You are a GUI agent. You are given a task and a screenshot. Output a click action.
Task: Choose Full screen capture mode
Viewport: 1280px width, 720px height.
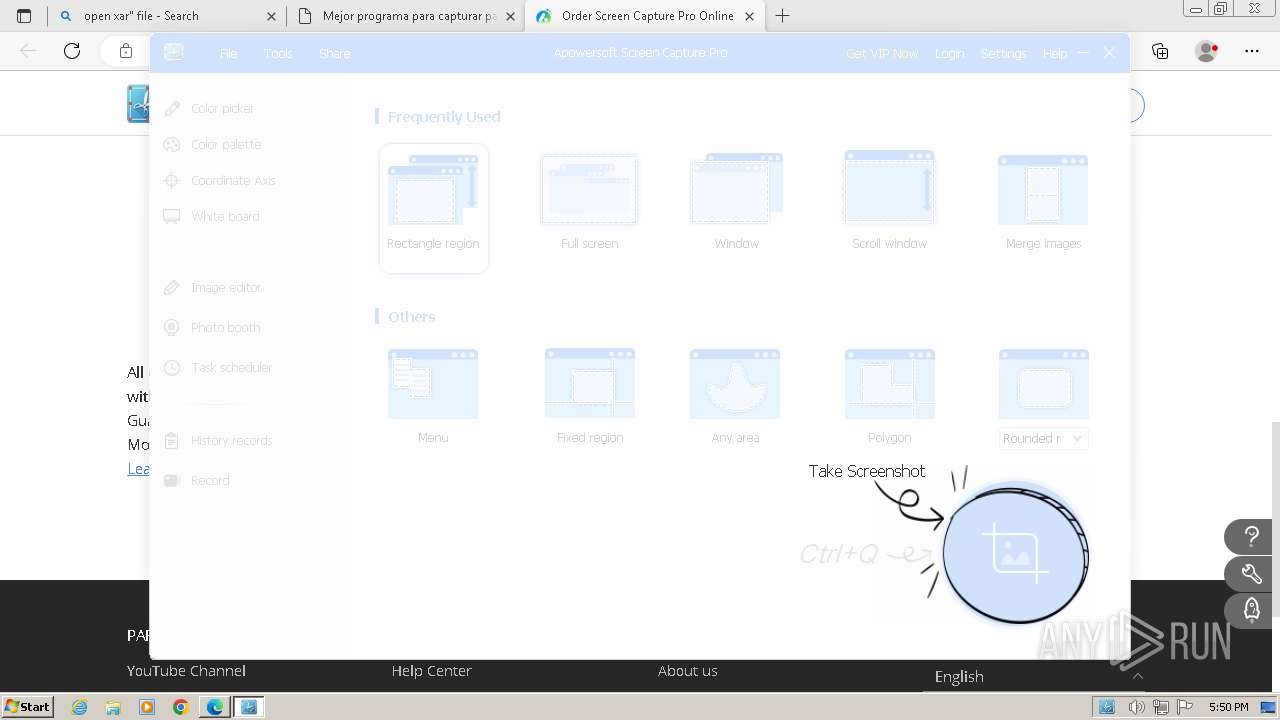coord(589,200)
